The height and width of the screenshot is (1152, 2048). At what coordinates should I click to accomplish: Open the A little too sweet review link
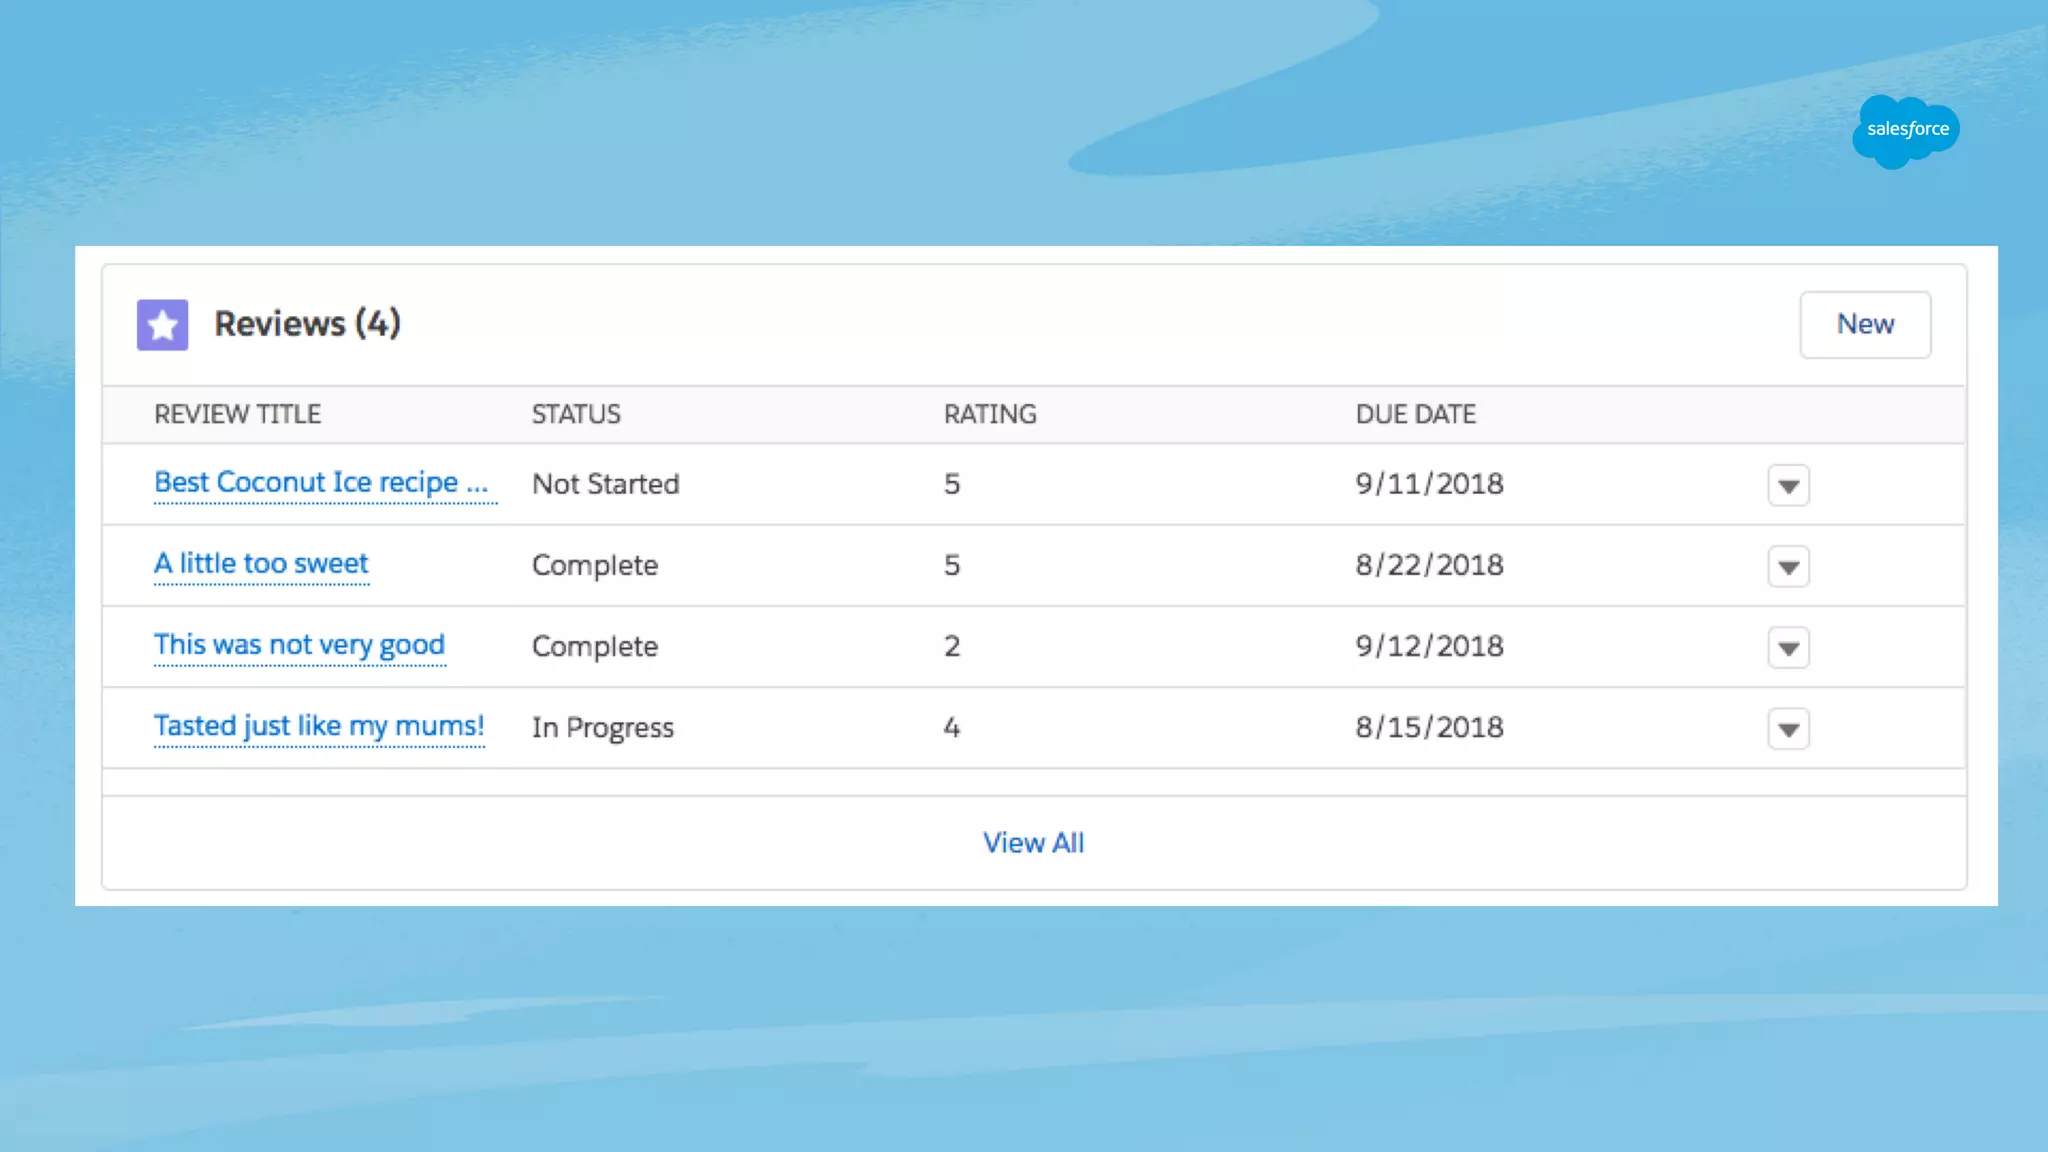click(261, 564)
